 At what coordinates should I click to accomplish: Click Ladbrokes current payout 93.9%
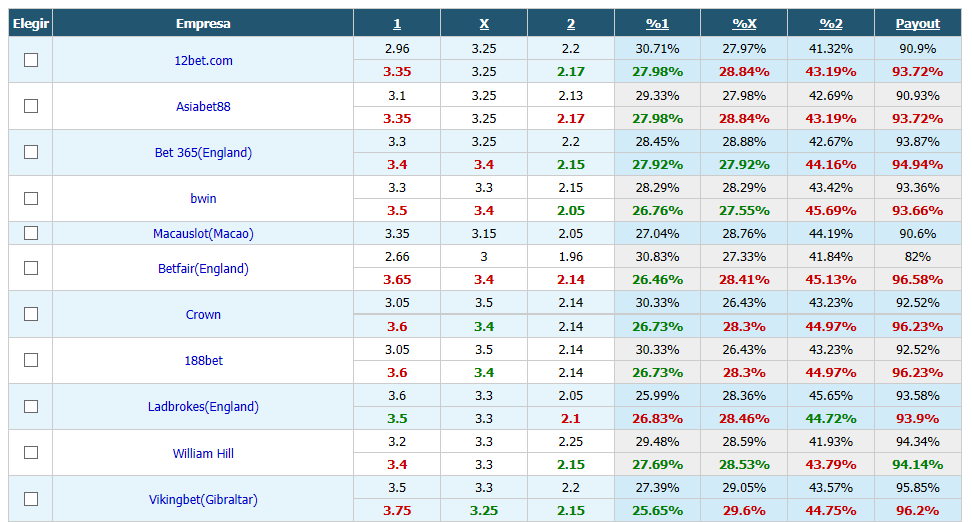coord(917,418)
